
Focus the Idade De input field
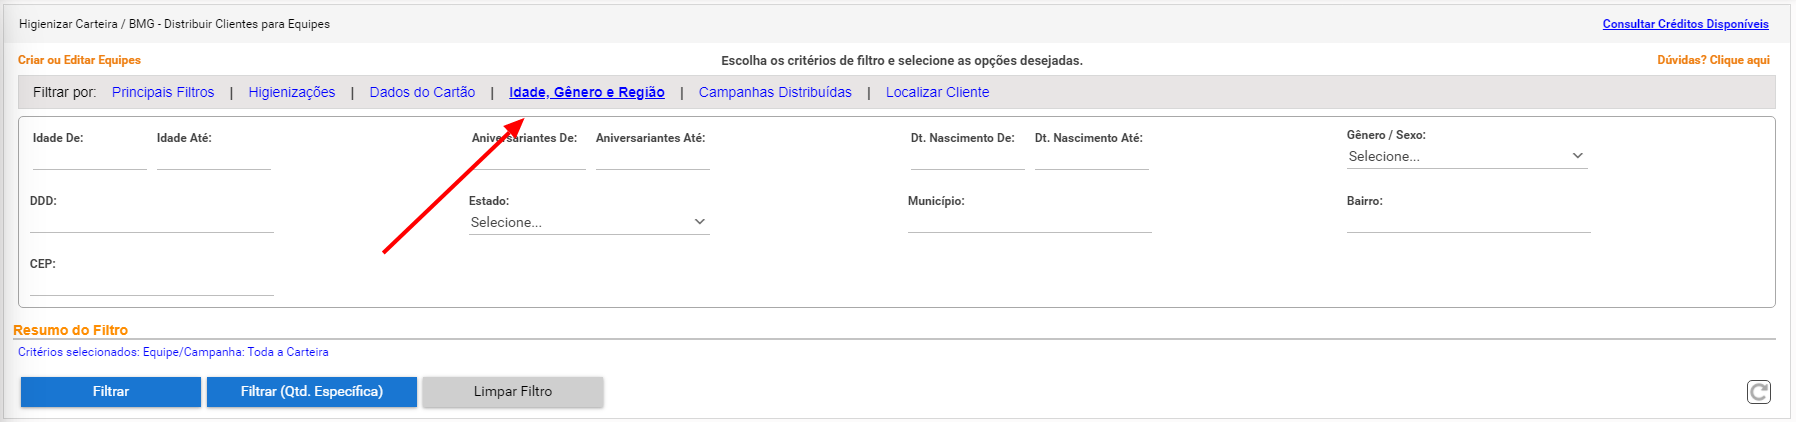(x=90, y=158)
